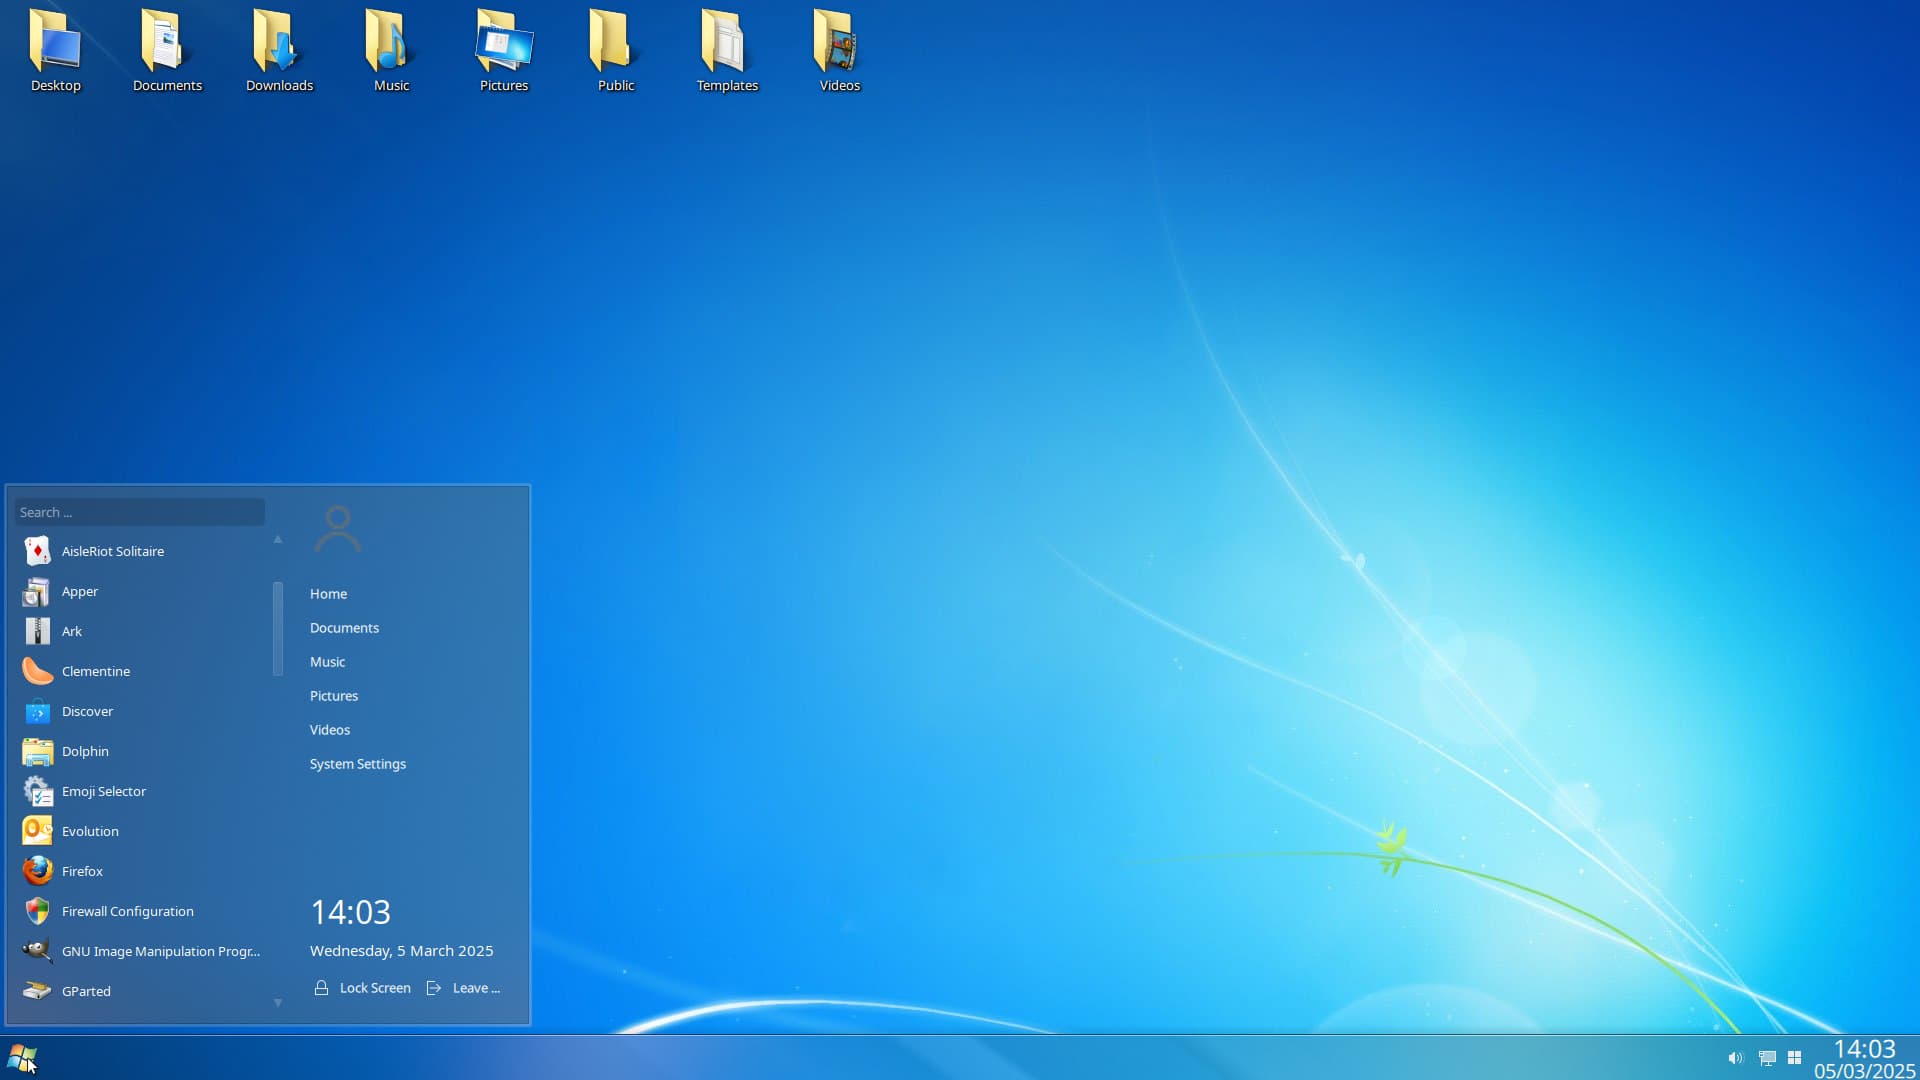Open the Videos folder on desktop

pos(839,41)
